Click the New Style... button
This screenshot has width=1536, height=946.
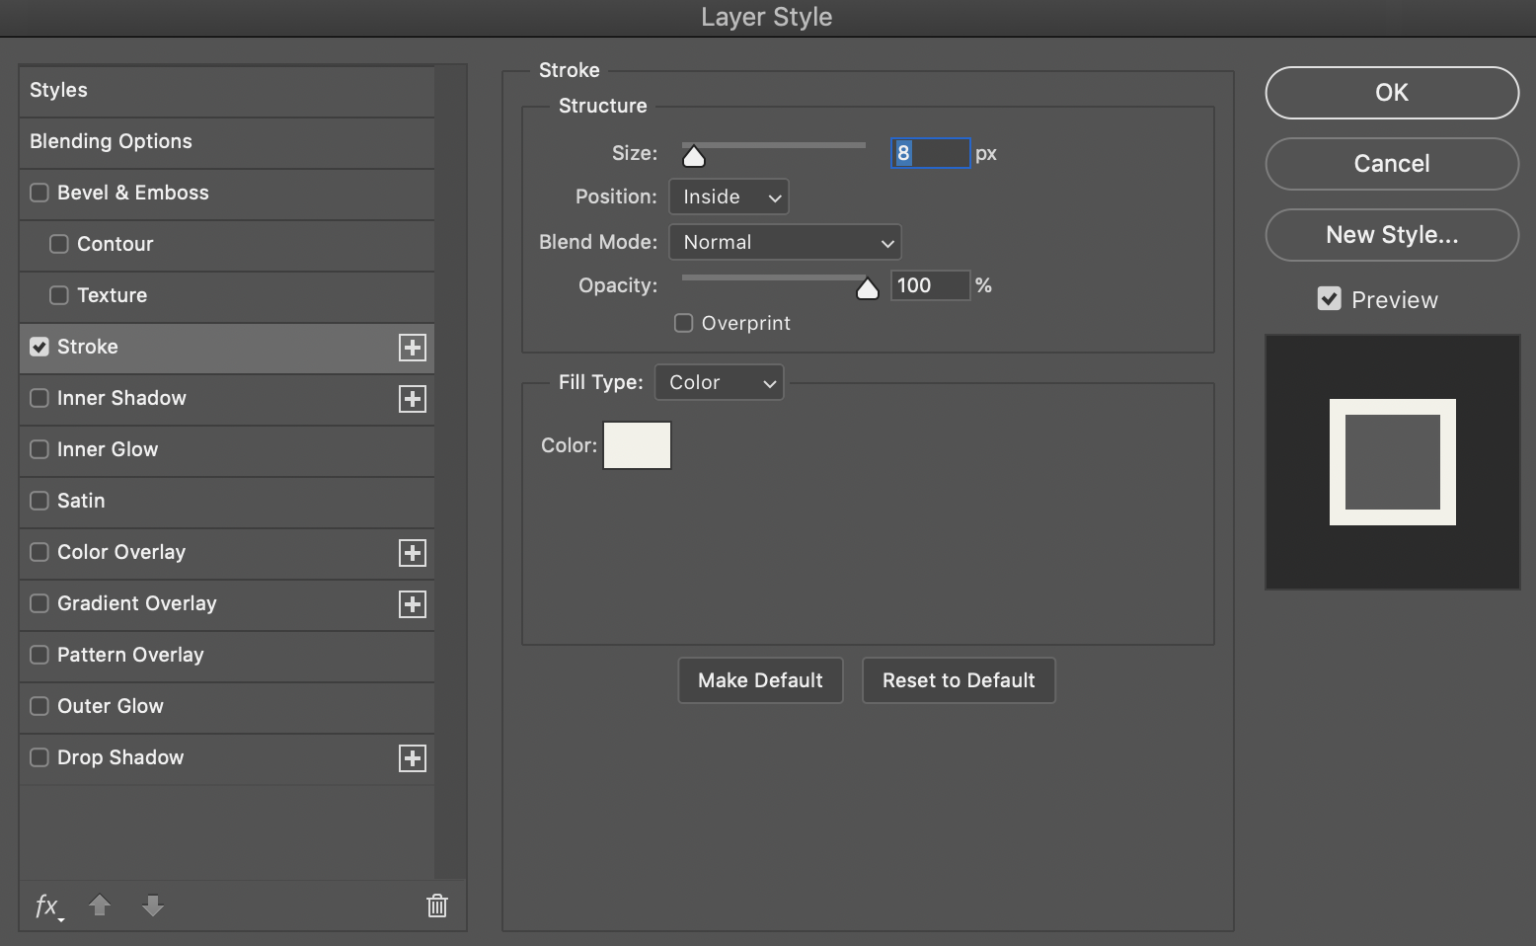(1392, 235)
